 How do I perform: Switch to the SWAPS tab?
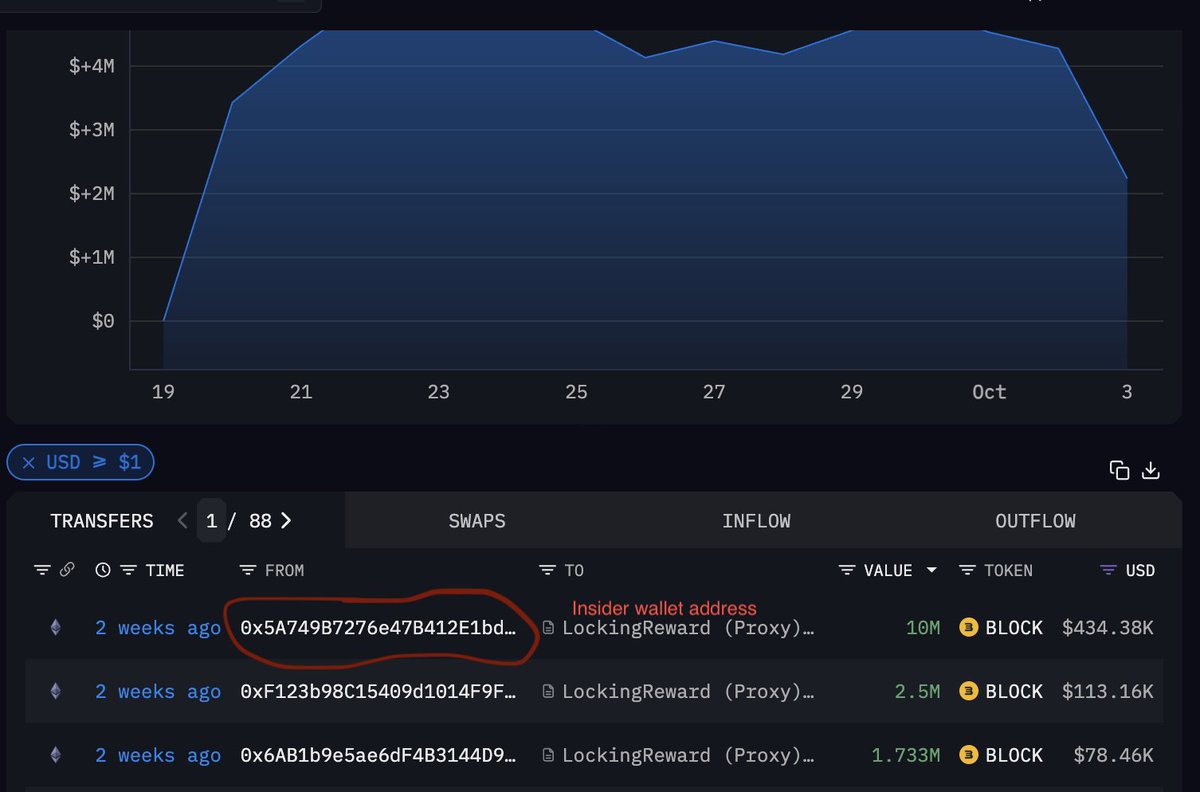pyautogui.click(x=476, y=520)
